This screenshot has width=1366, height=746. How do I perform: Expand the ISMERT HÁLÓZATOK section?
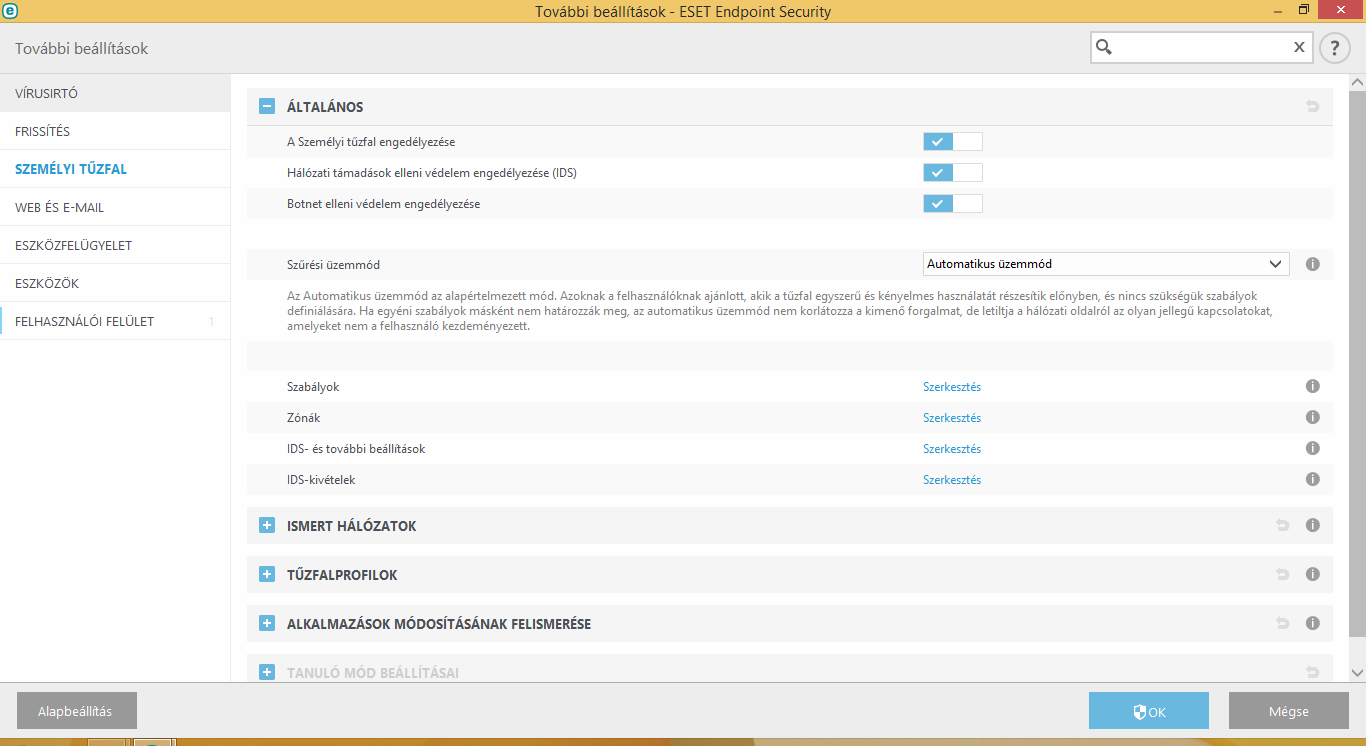267,525
